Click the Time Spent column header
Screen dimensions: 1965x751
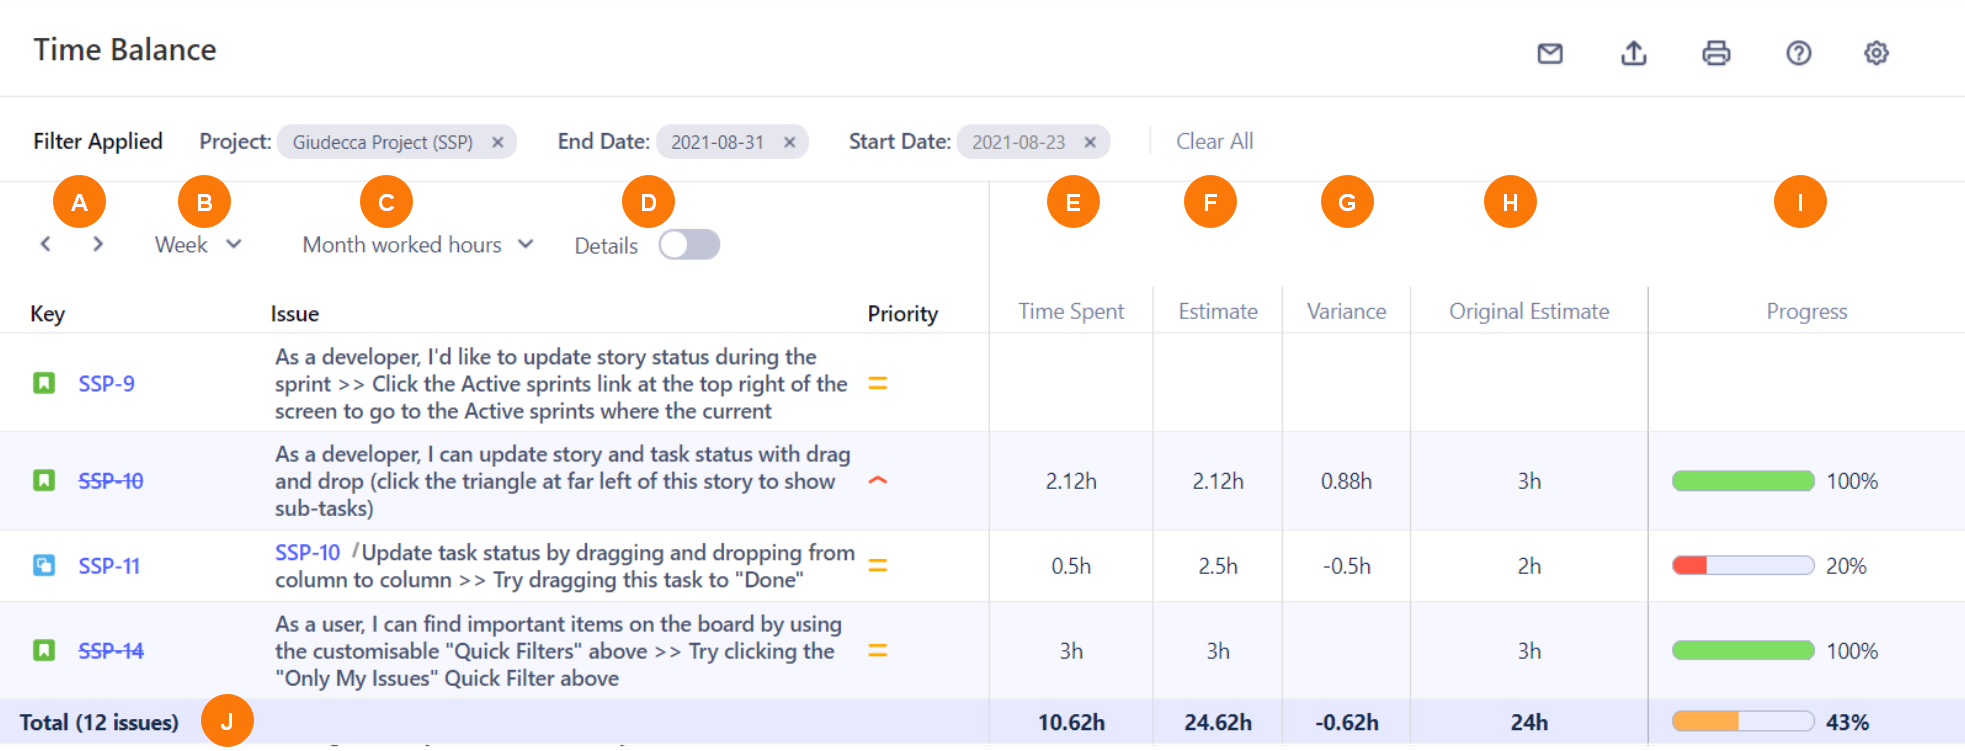coord(1071,312)
